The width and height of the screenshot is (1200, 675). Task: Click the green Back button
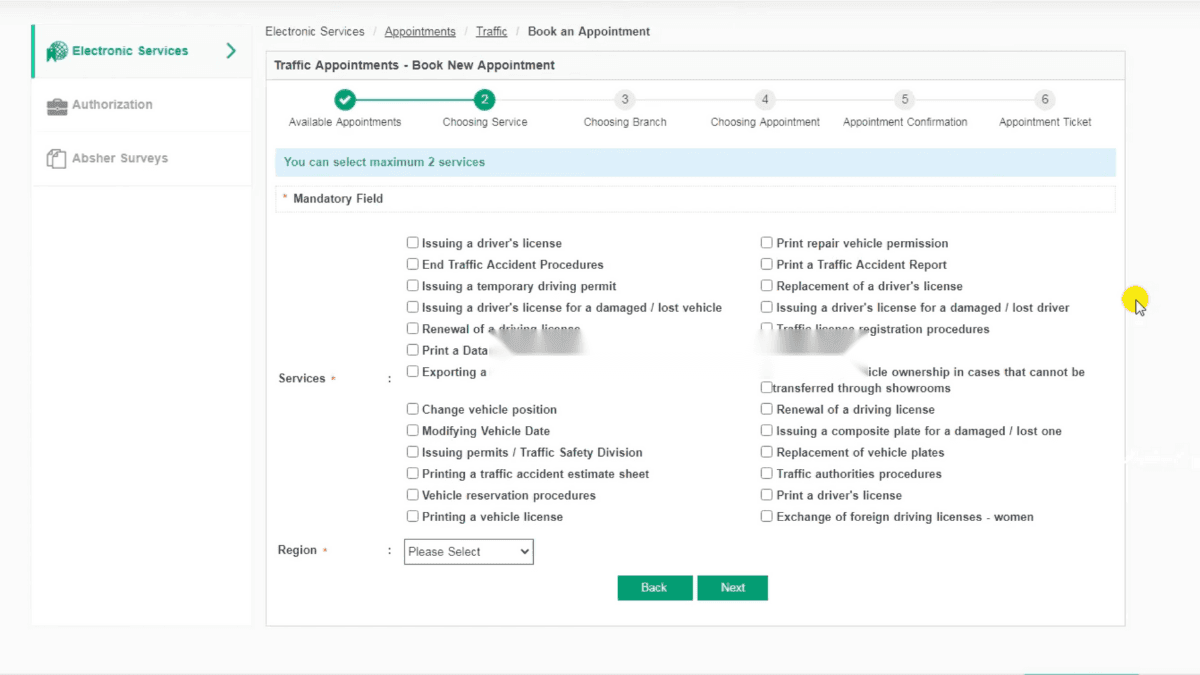coord(655,588)
